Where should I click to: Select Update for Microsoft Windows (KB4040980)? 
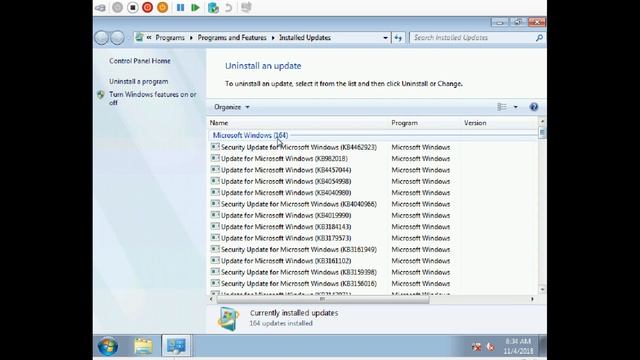tap(286, 193)
